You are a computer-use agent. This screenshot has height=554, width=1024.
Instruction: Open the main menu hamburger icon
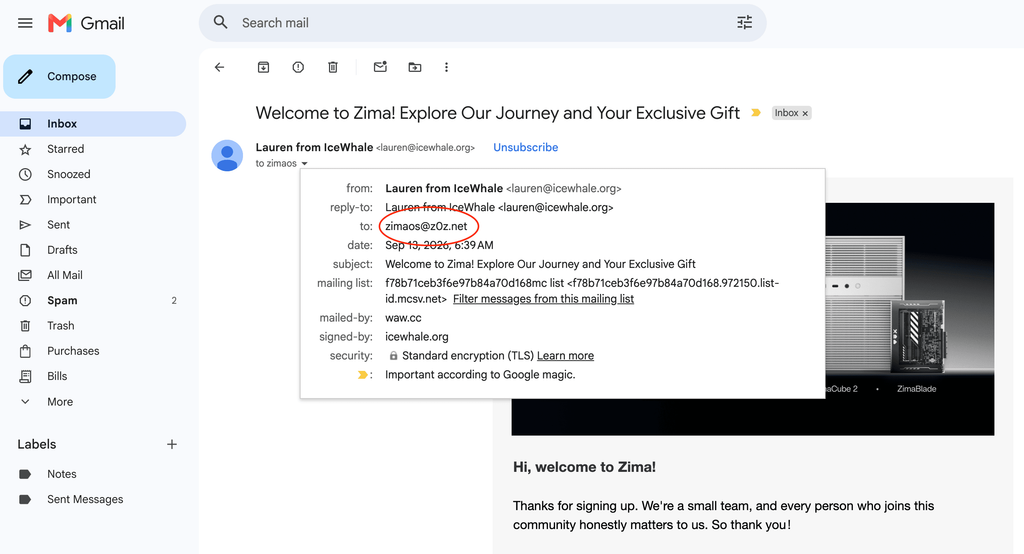click(x=25, y=24)
